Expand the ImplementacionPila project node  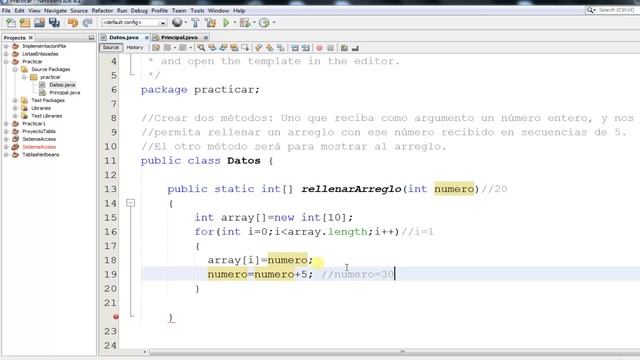click(6, 46)
